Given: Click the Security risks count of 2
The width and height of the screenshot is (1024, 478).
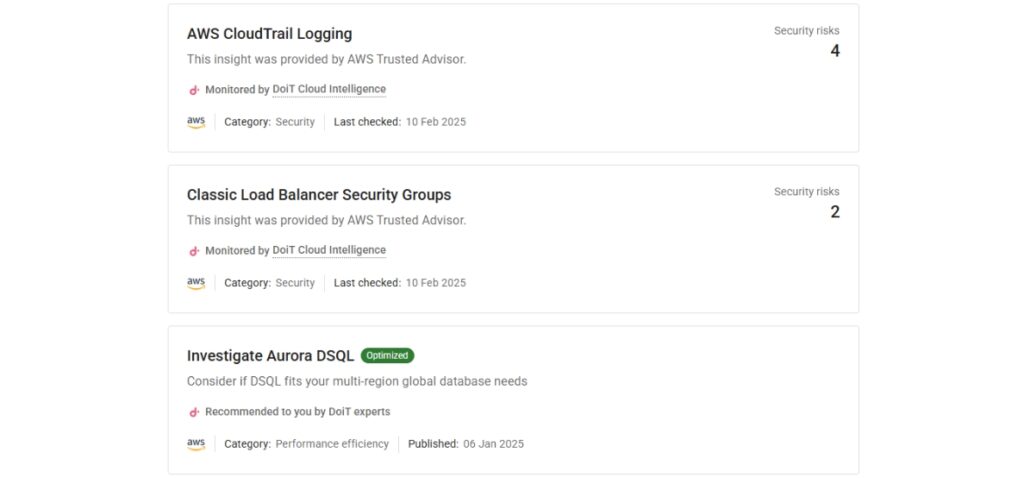Looking at the screenshot, I should coord(834,212).
